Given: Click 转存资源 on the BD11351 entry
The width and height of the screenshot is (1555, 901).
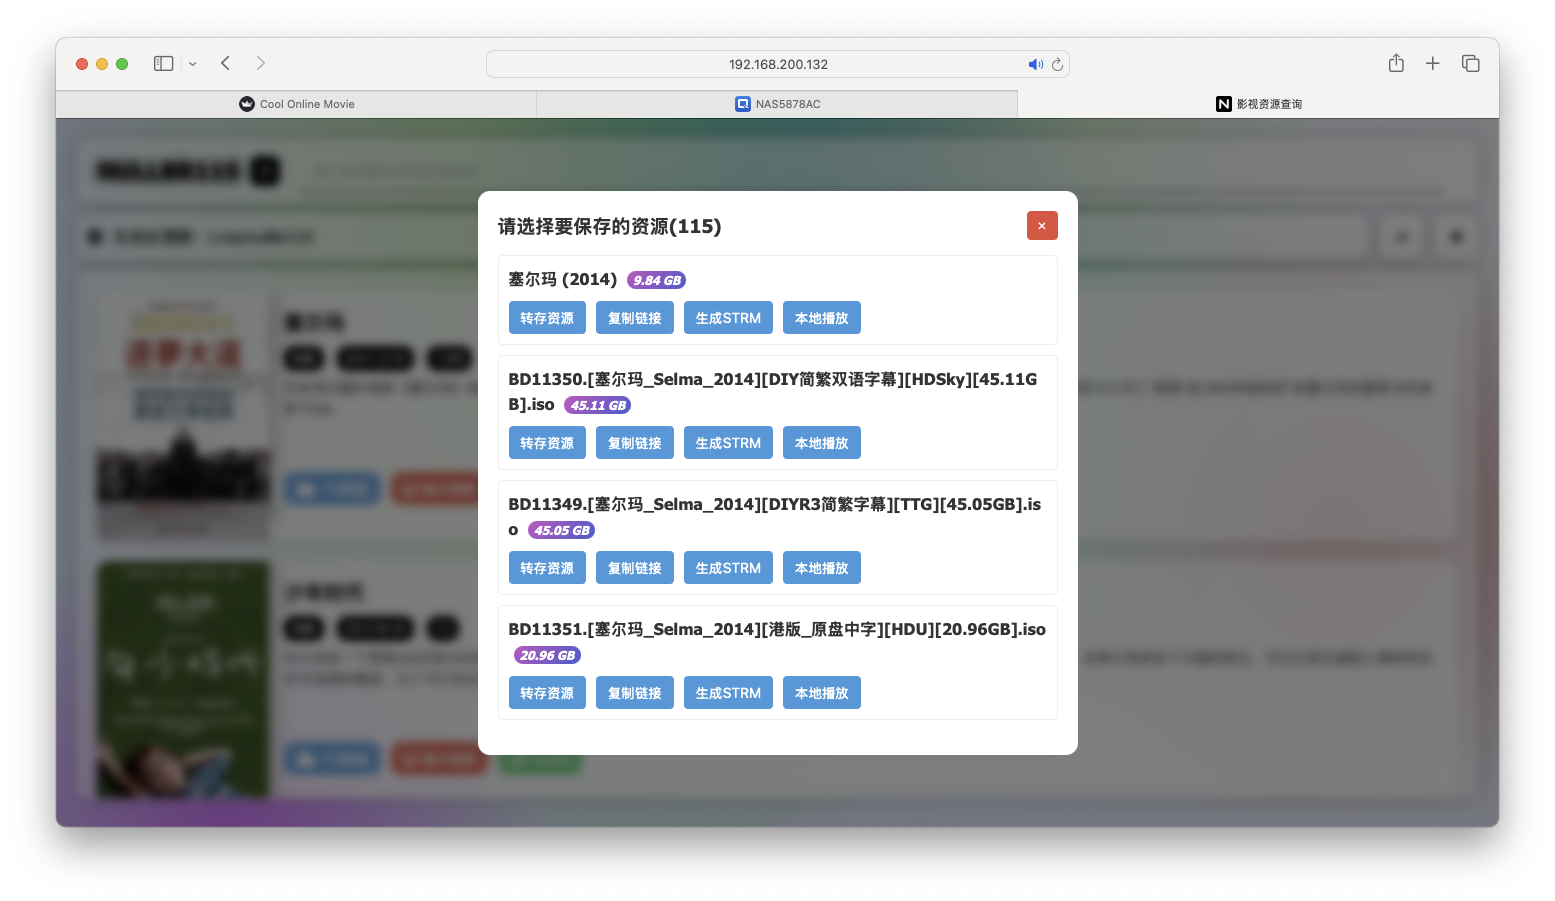Looking at the screenshot, I should coord(547,692).
